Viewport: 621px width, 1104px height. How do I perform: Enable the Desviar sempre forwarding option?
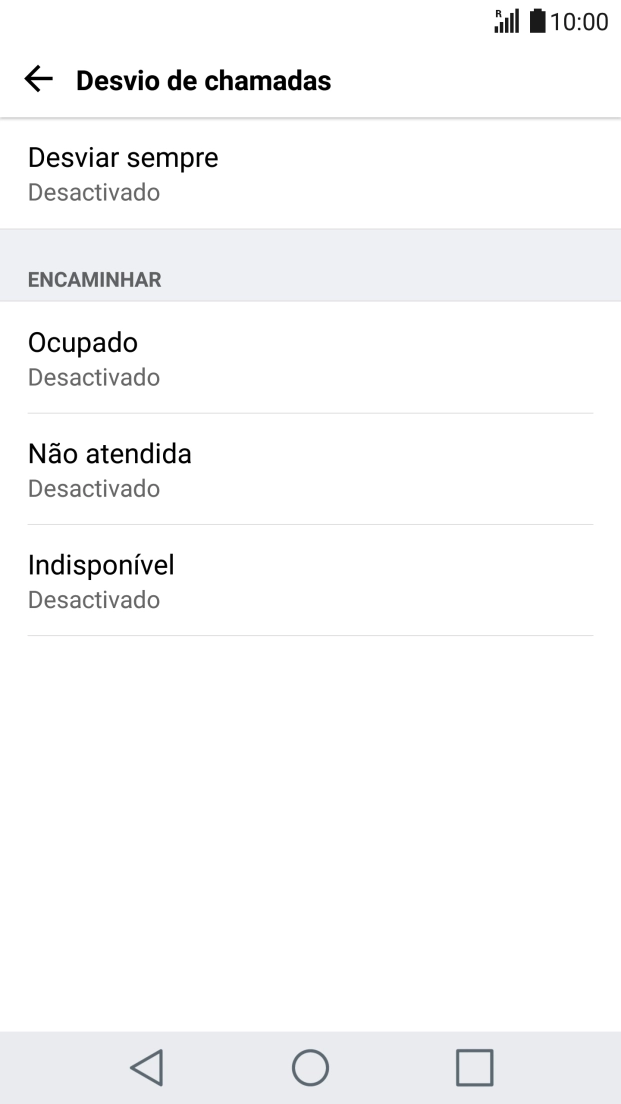pyautogui.click(x=310, y=172)
